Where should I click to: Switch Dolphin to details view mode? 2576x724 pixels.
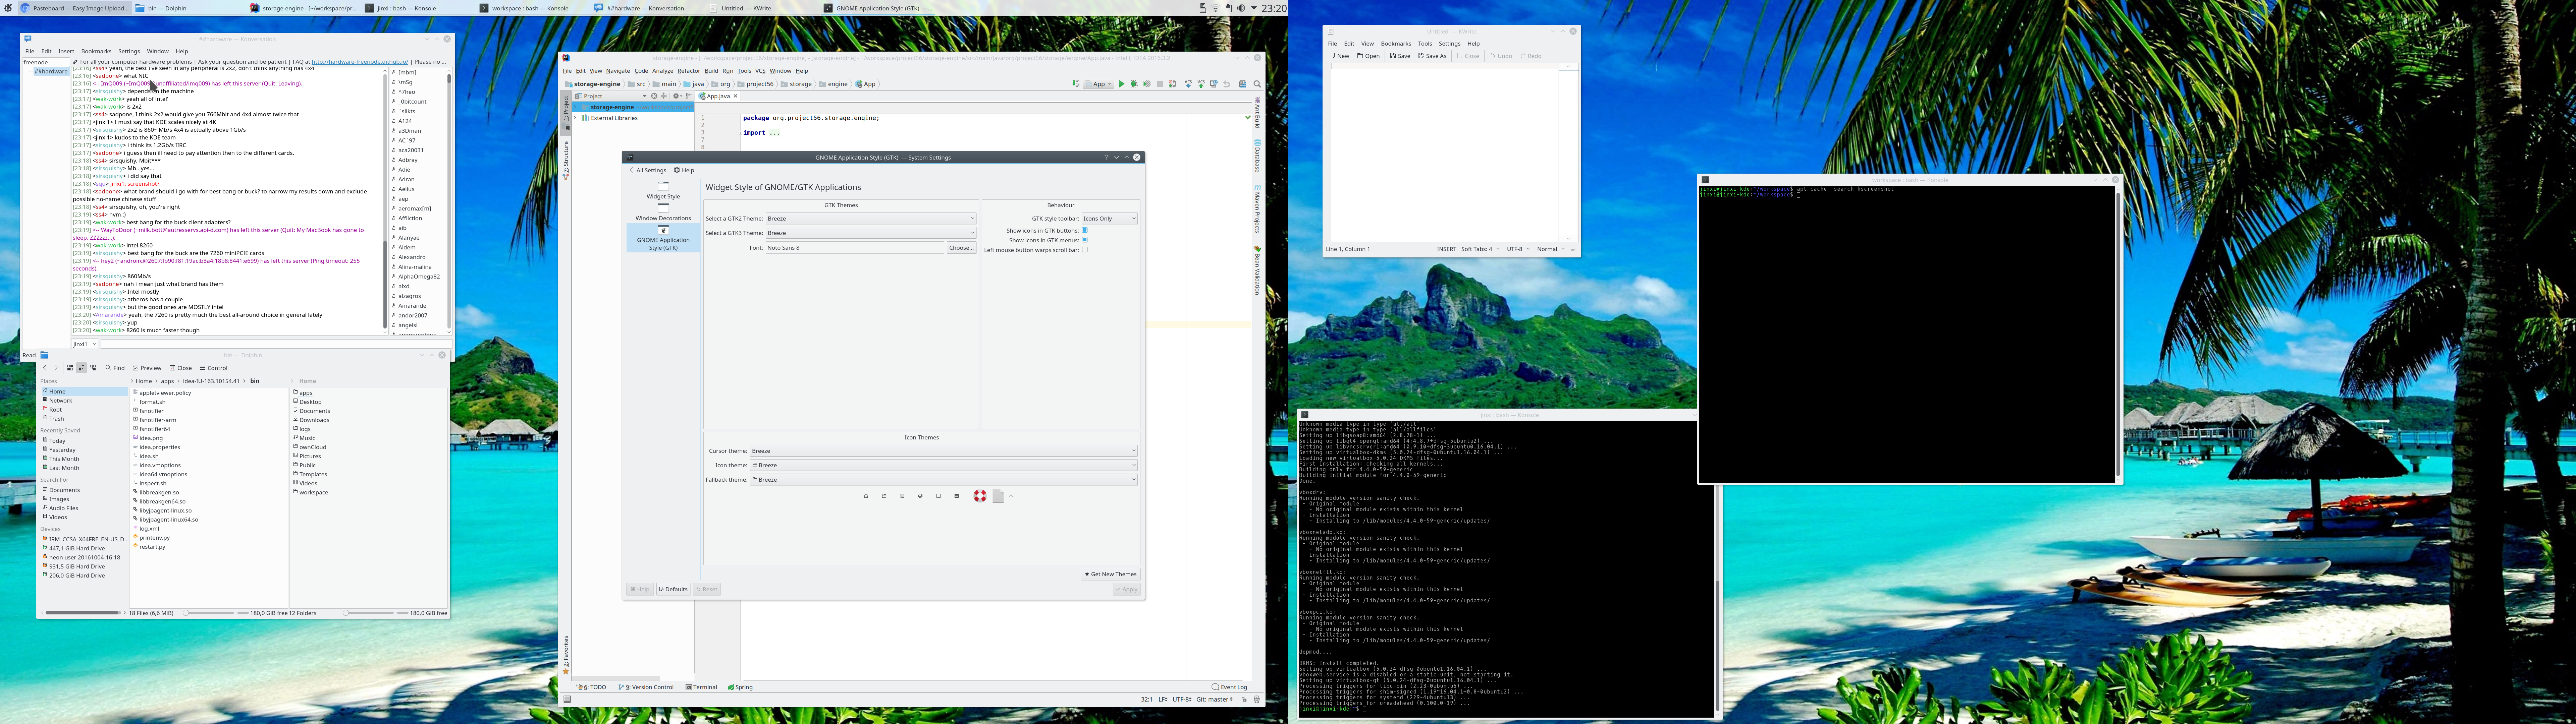[x=93, y=368]
